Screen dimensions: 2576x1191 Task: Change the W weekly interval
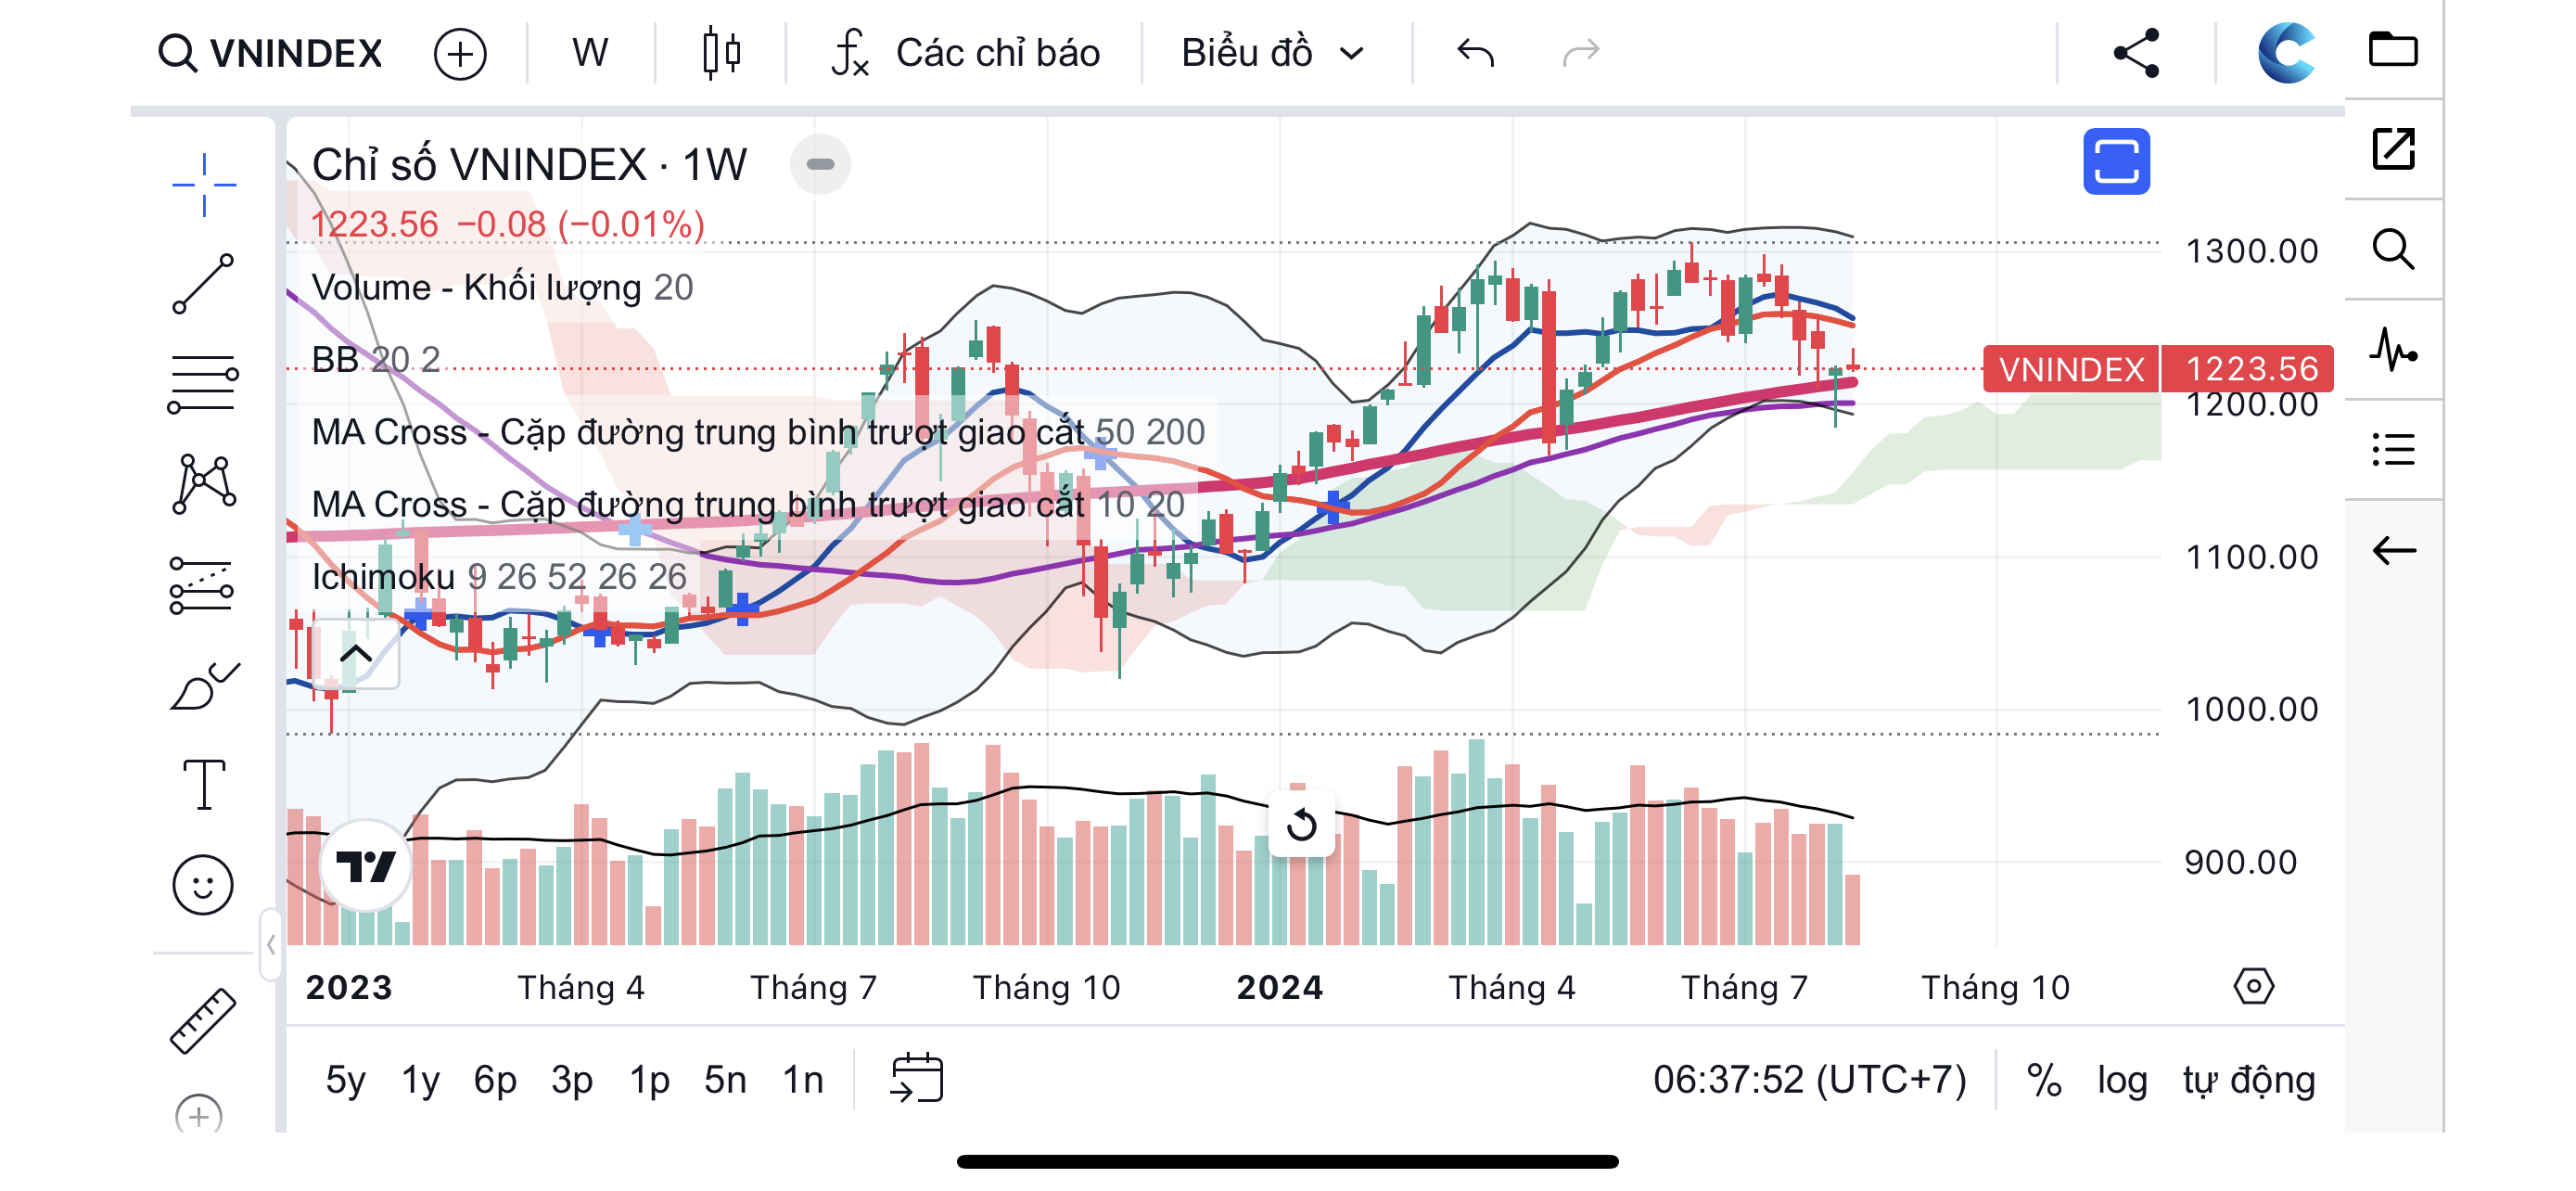coord(590,53)
